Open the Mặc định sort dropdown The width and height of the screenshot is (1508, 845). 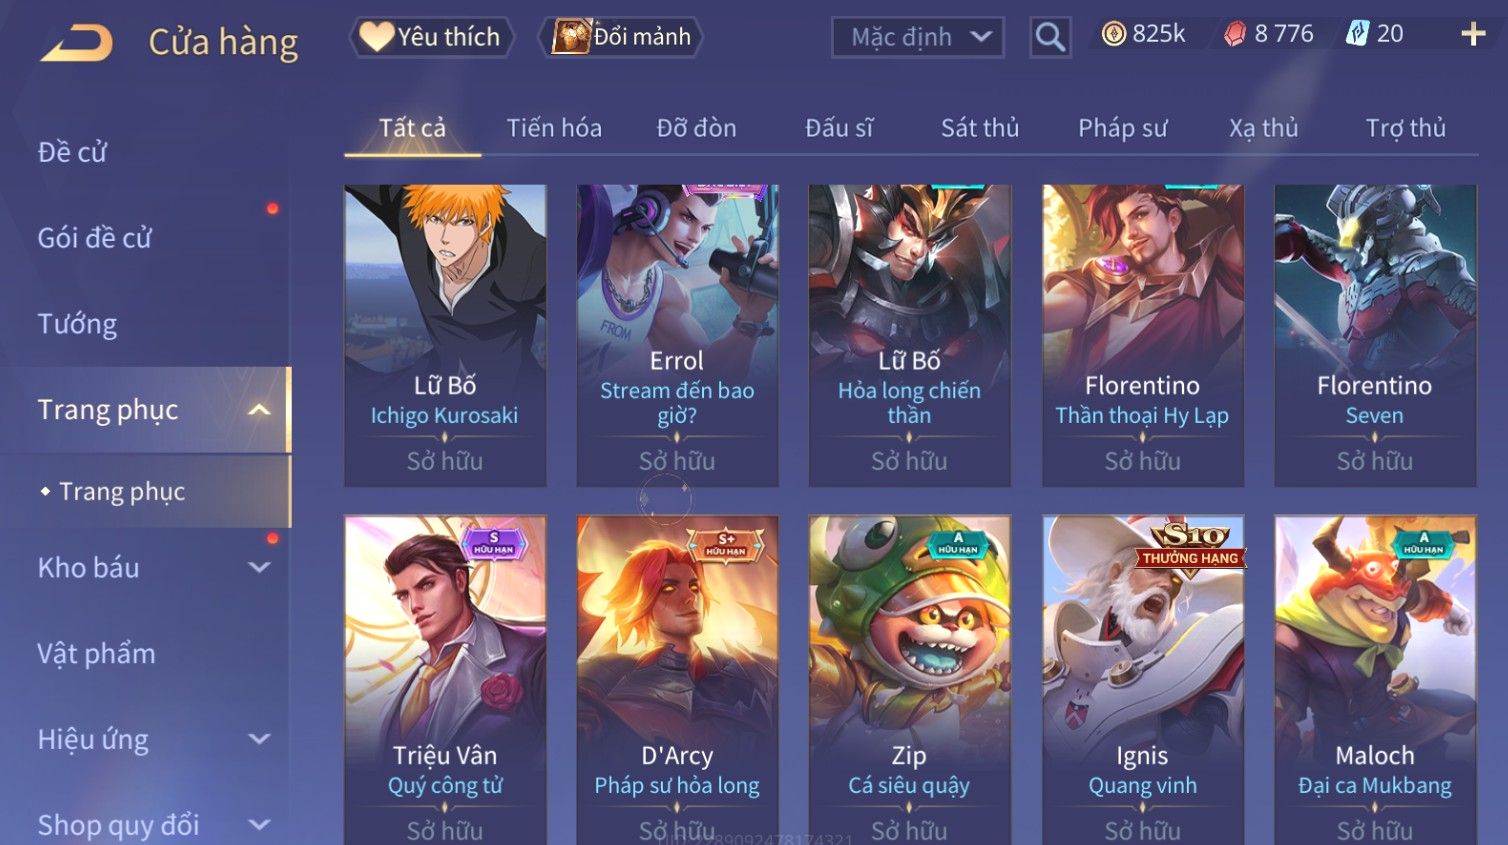coord(918,37)
